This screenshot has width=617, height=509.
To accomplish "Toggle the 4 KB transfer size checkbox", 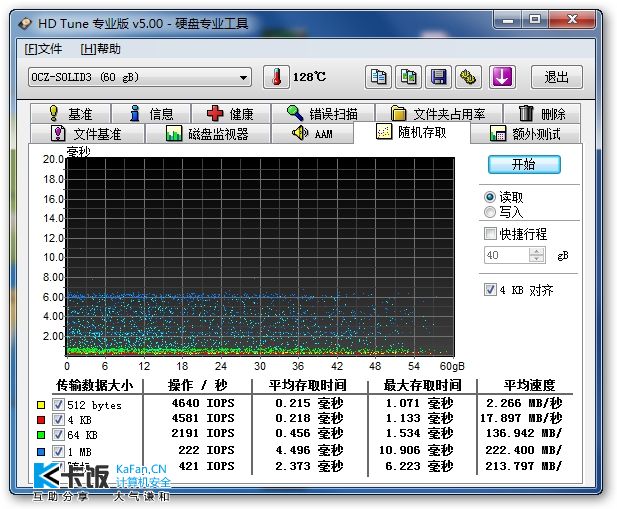I will (x=58, y=419).
